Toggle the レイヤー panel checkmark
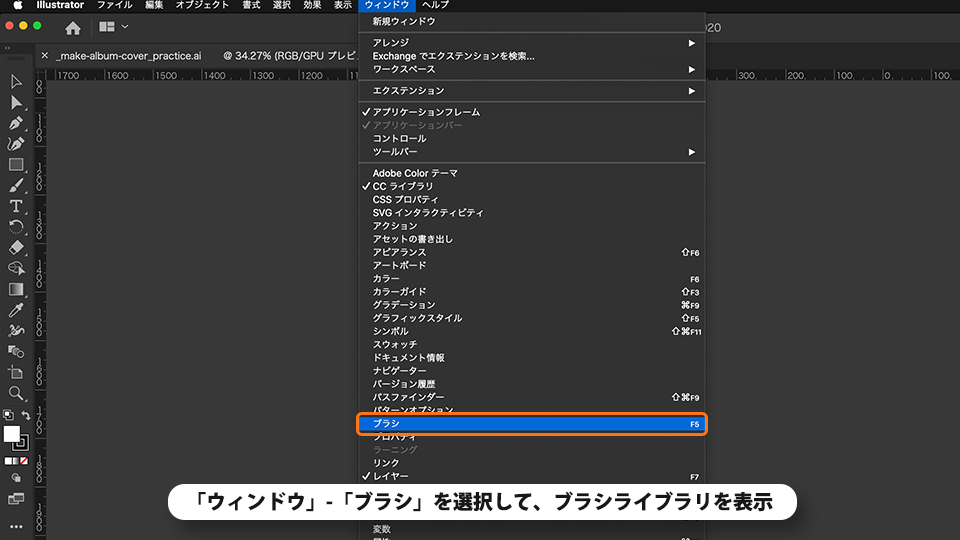The image size is (960, 540). point(531,476)
